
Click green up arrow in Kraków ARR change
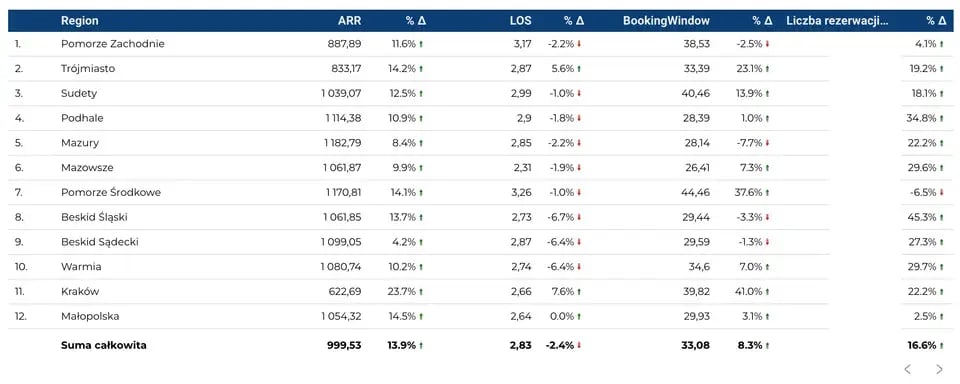pyautogui.click(x=421, y=292)
